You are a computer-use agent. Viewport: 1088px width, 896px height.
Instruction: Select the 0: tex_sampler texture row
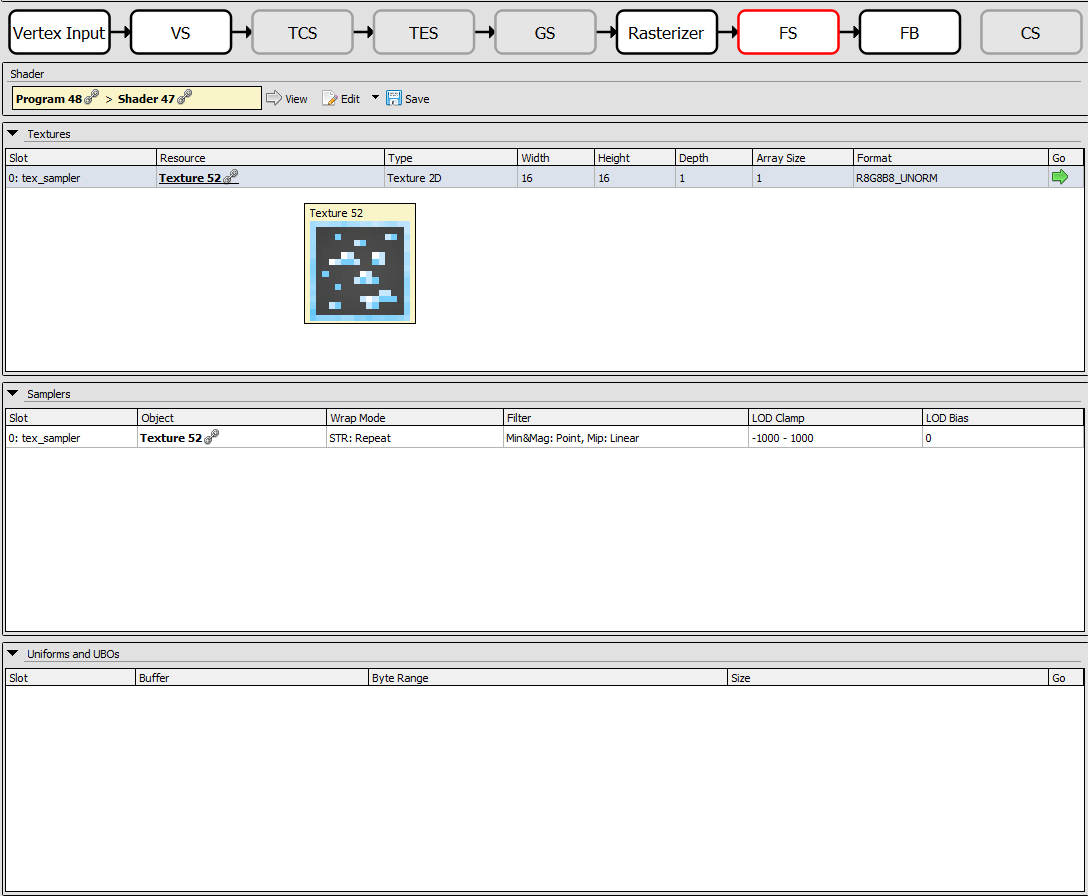pos(545,178)
